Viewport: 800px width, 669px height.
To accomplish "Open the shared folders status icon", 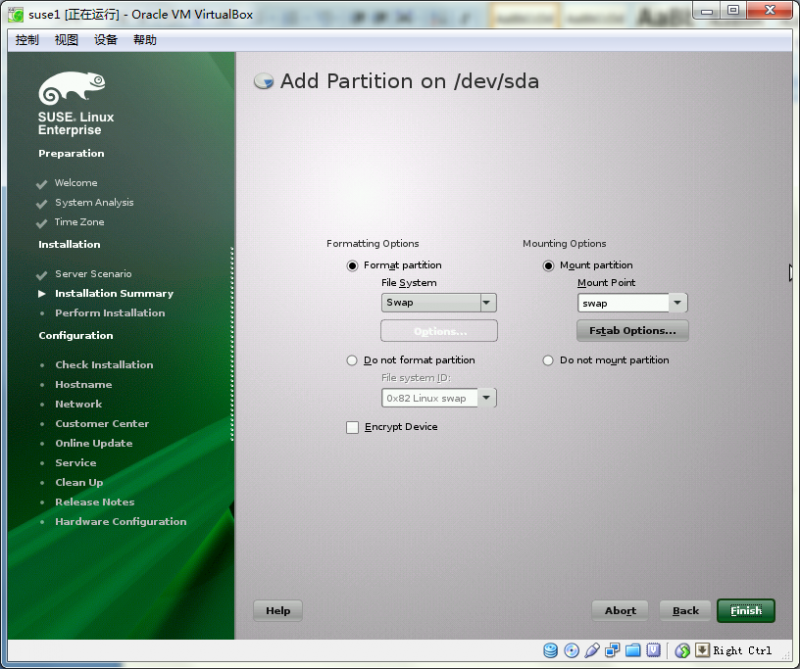I will tap(633, 650).
